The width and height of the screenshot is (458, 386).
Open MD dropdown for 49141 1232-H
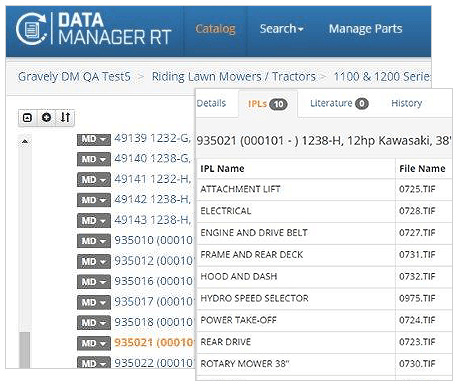pyautogui.click(x=94, y=180)
